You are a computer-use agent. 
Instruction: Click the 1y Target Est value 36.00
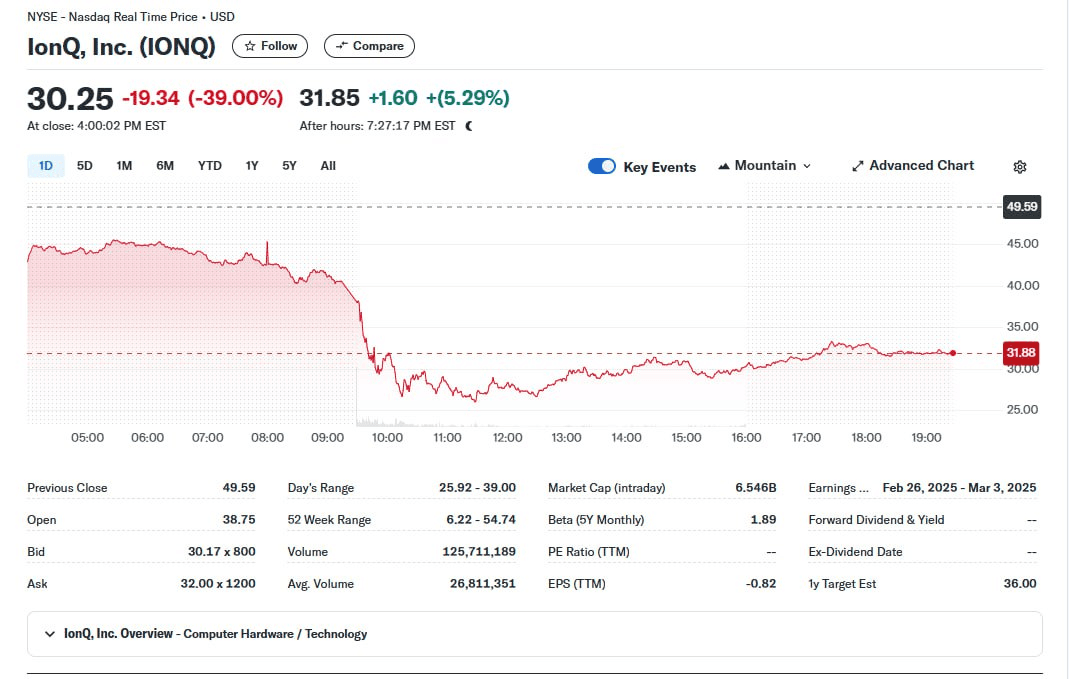pyautogui.click(x=1019, y=584)
